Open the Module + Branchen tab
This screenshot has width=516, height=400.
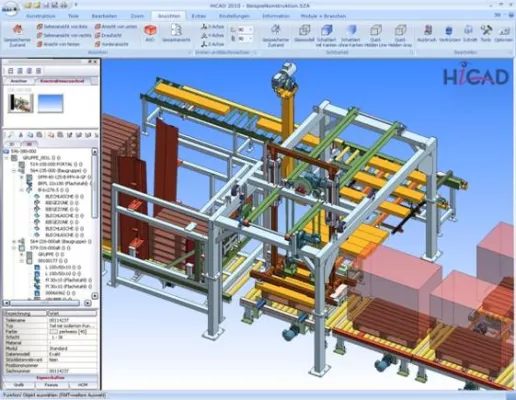click(323, 16)
